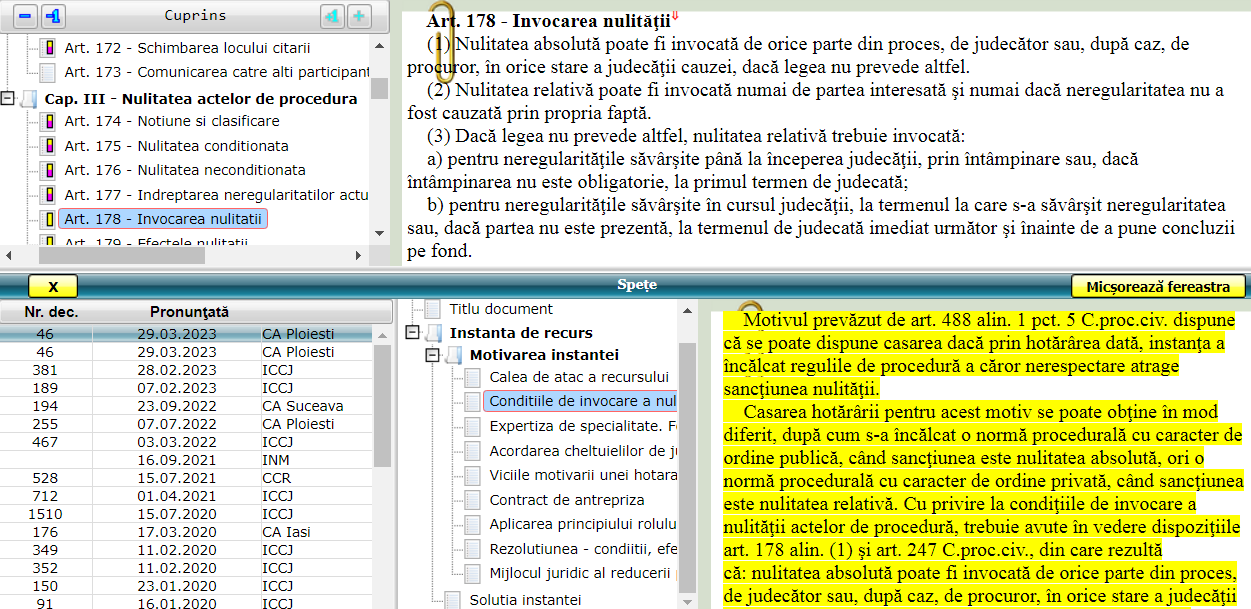Open Rezolutiunea - conditii section
1251x609 pixels.
click(x=583, y=549)
